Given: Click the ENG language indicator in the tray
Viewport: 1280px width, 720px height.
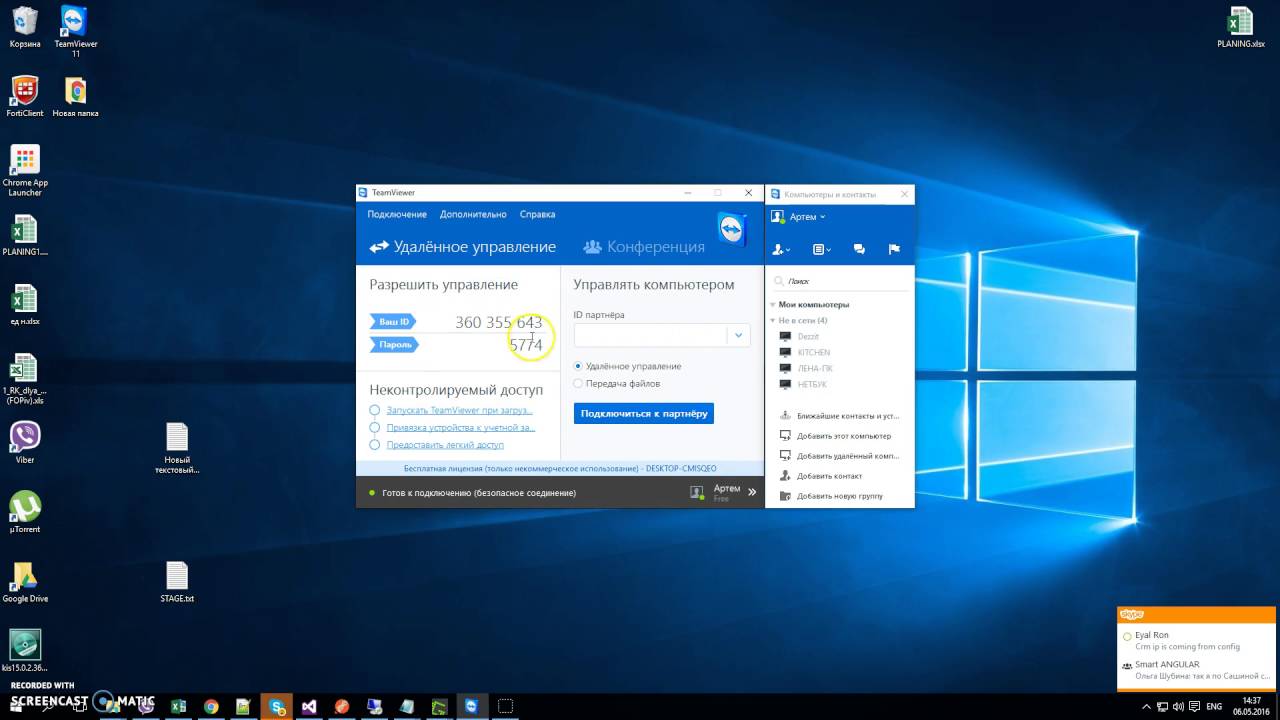Looking at the screenshot, I should tap(1214, 706).
